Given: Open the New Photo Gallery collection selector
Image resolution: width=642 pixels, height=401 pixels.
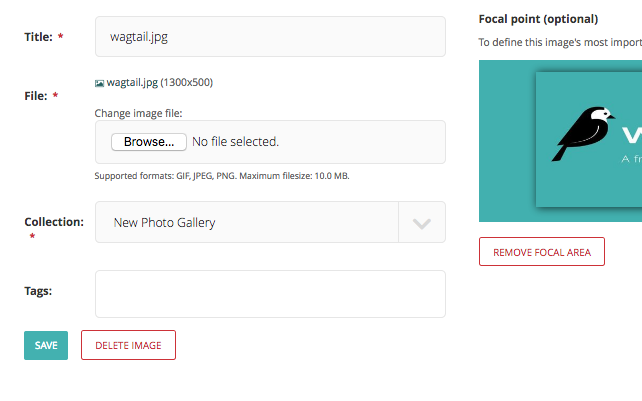Looking at the screenshot, I should (247, 223).
